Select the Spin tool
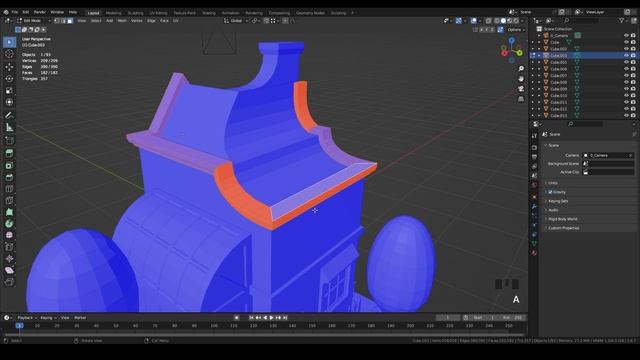This screenshot has width=640, height=360. pos(9,224)
